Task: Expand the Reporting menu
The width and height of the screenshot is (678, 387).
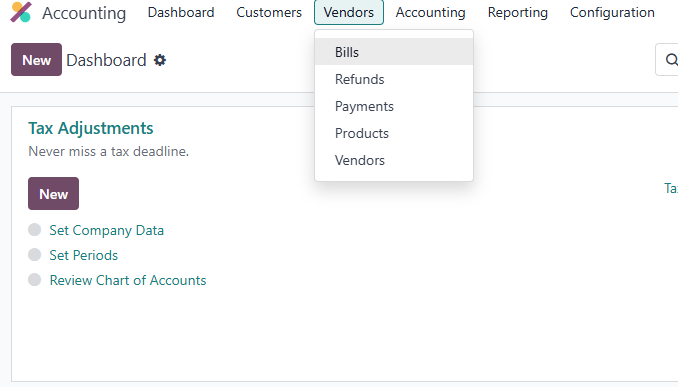Action: [x=518, y=13]
